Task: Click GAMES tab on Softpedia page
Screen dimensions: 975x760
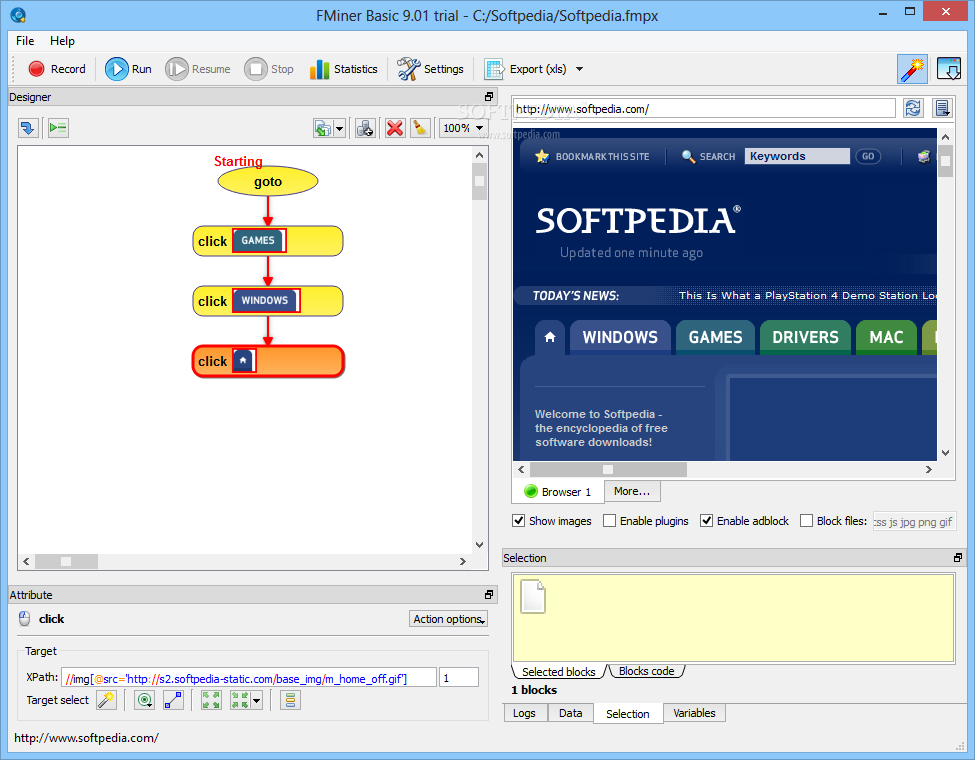Action: pos(715,337)
